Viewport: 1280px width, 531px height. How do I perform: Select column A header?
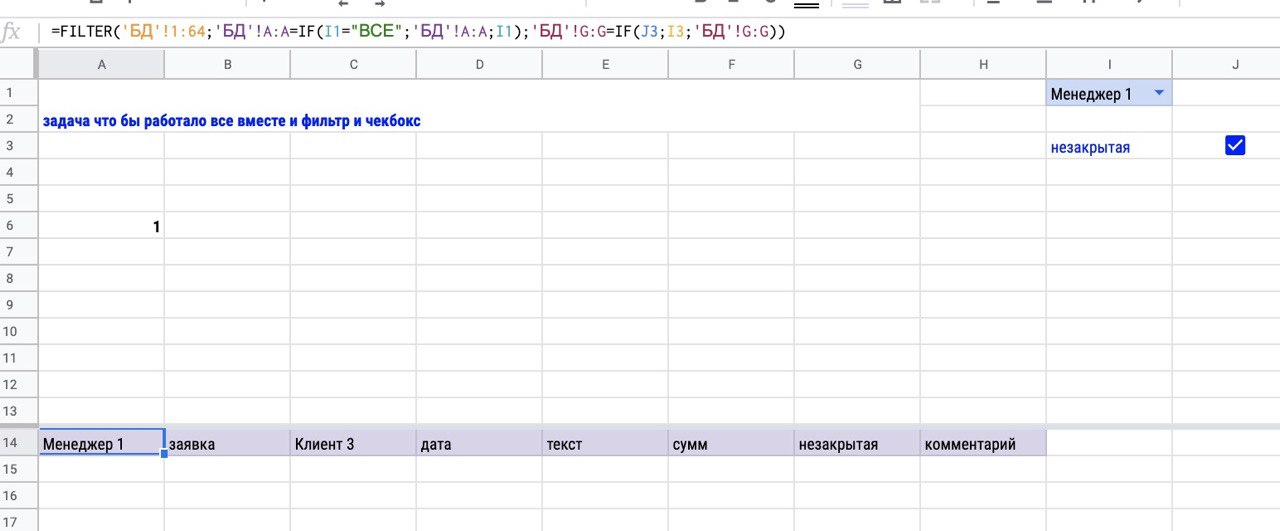(x=101, y=64)
